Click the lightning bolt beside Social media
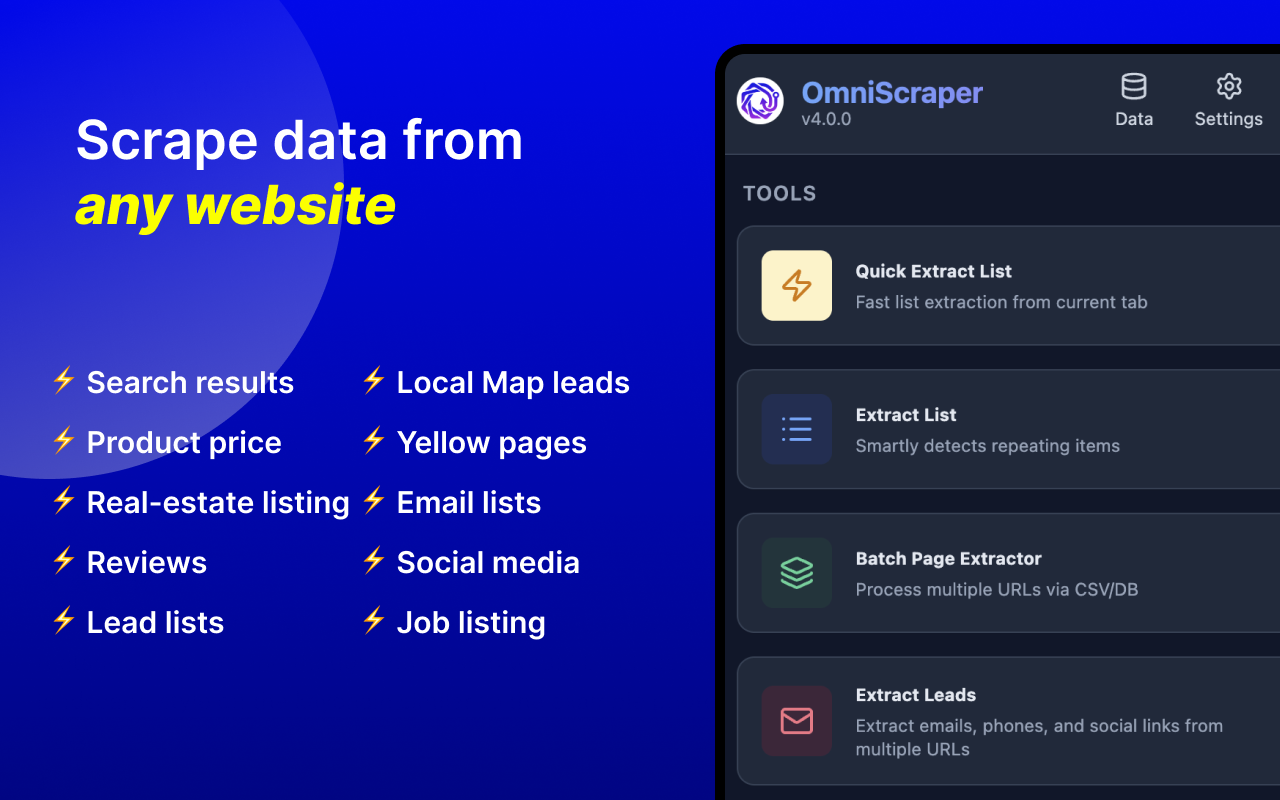 (x=374, y=561)
